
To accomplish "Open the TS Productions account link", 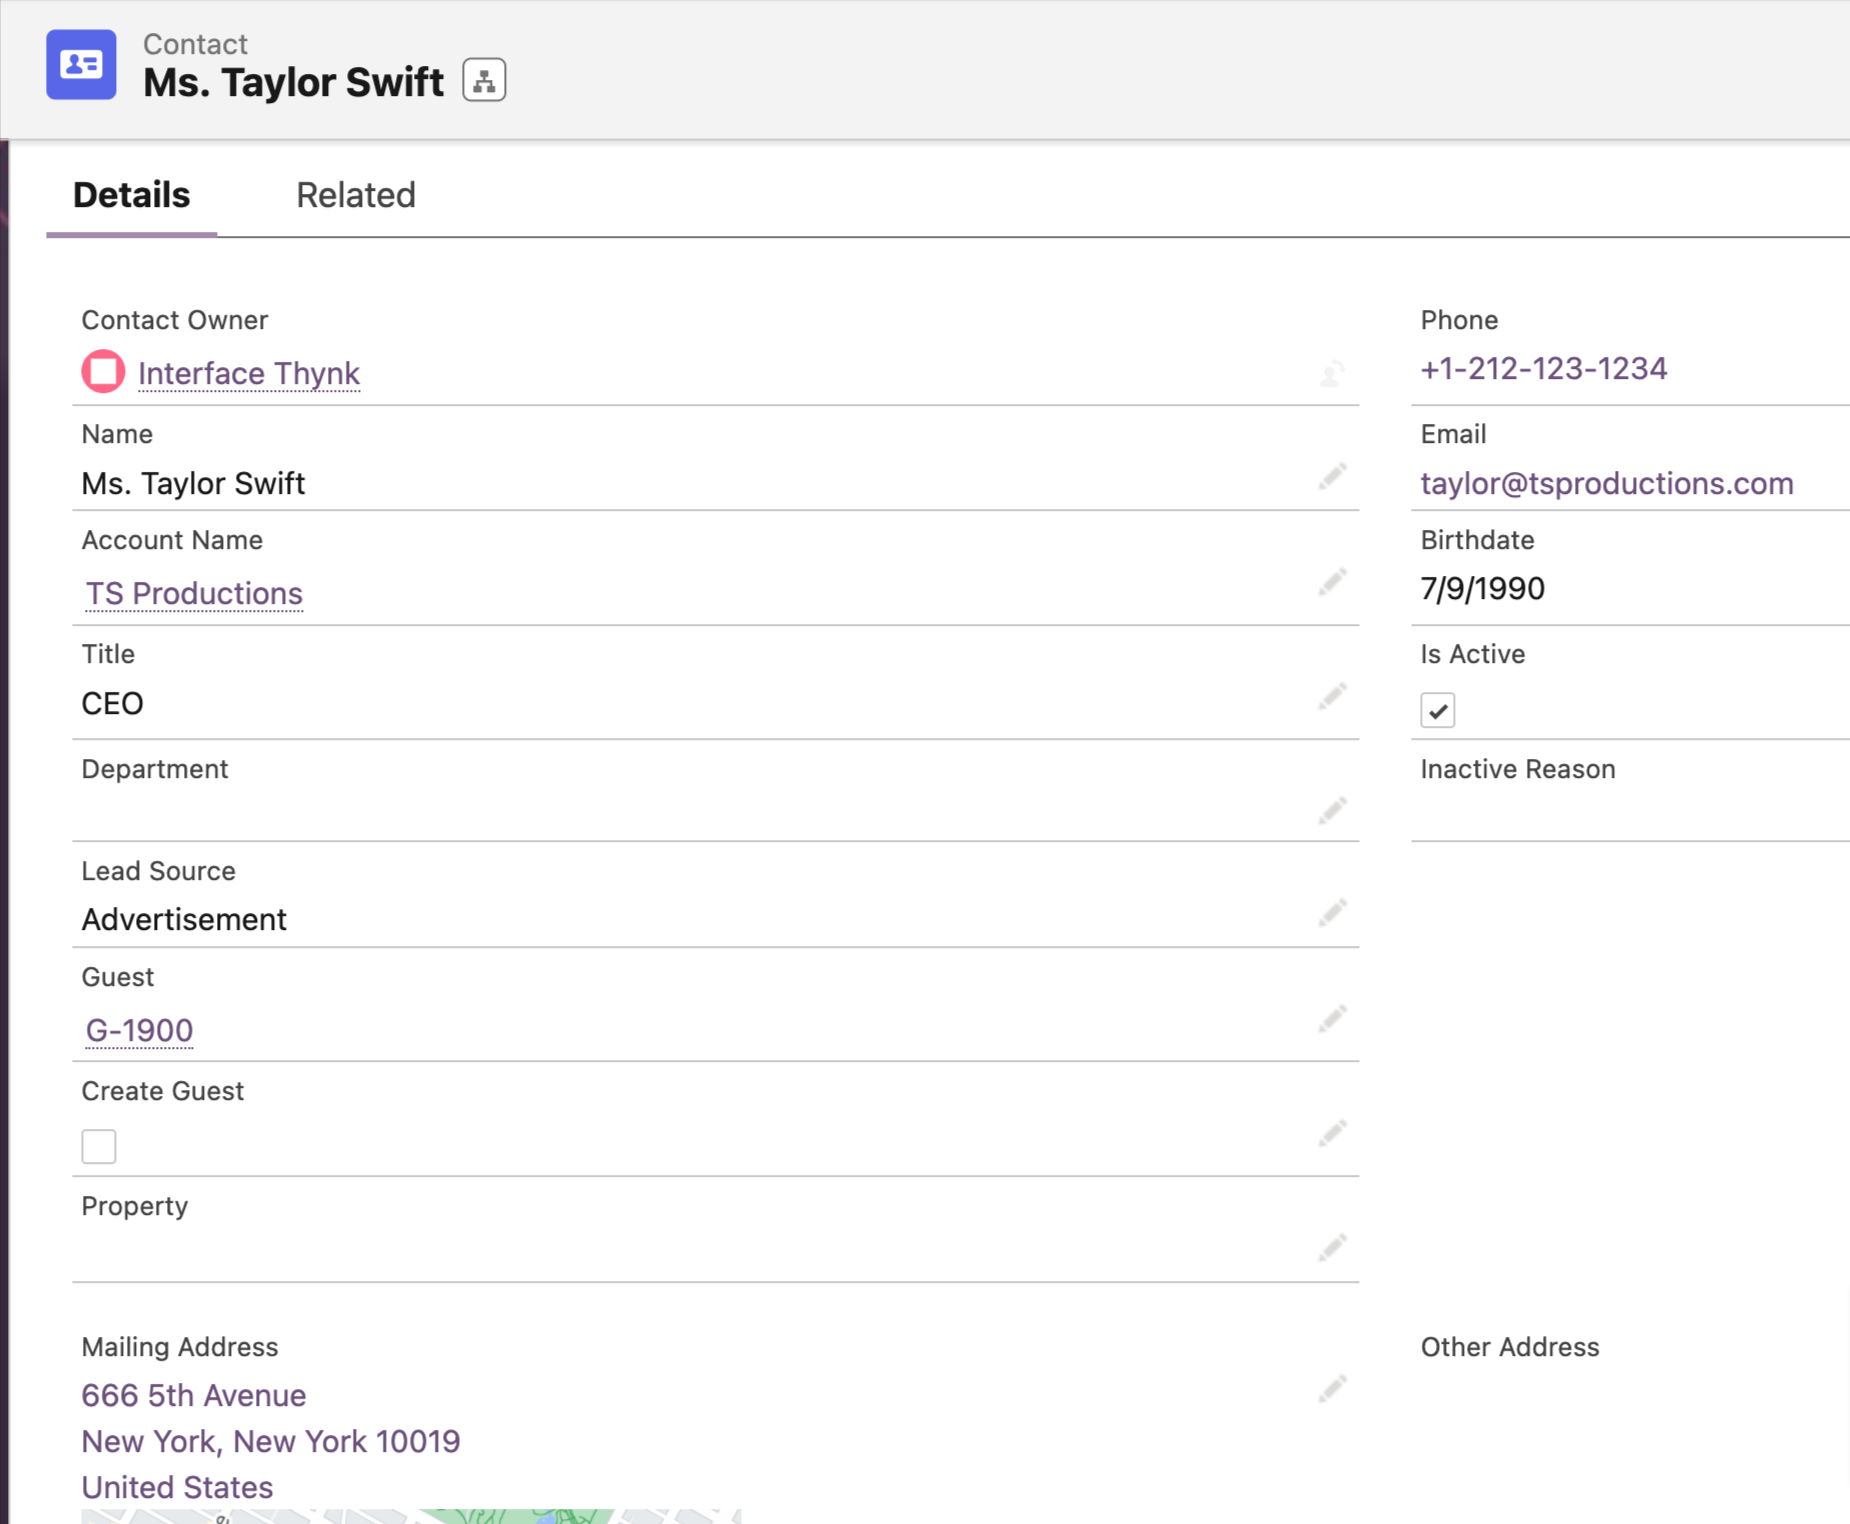I will tap(194, 593).
